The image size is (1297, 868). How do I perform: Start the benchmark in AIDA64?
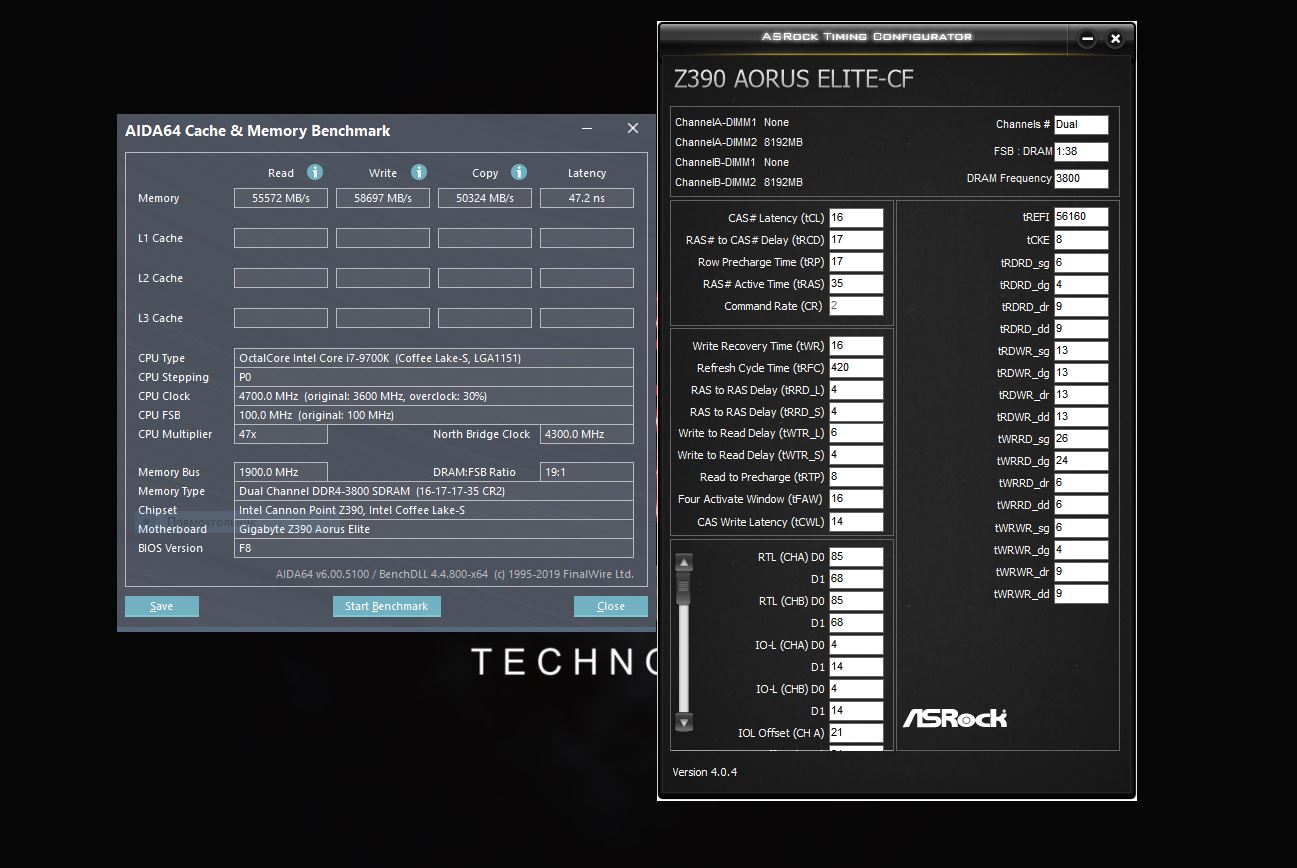coord(386,606)
